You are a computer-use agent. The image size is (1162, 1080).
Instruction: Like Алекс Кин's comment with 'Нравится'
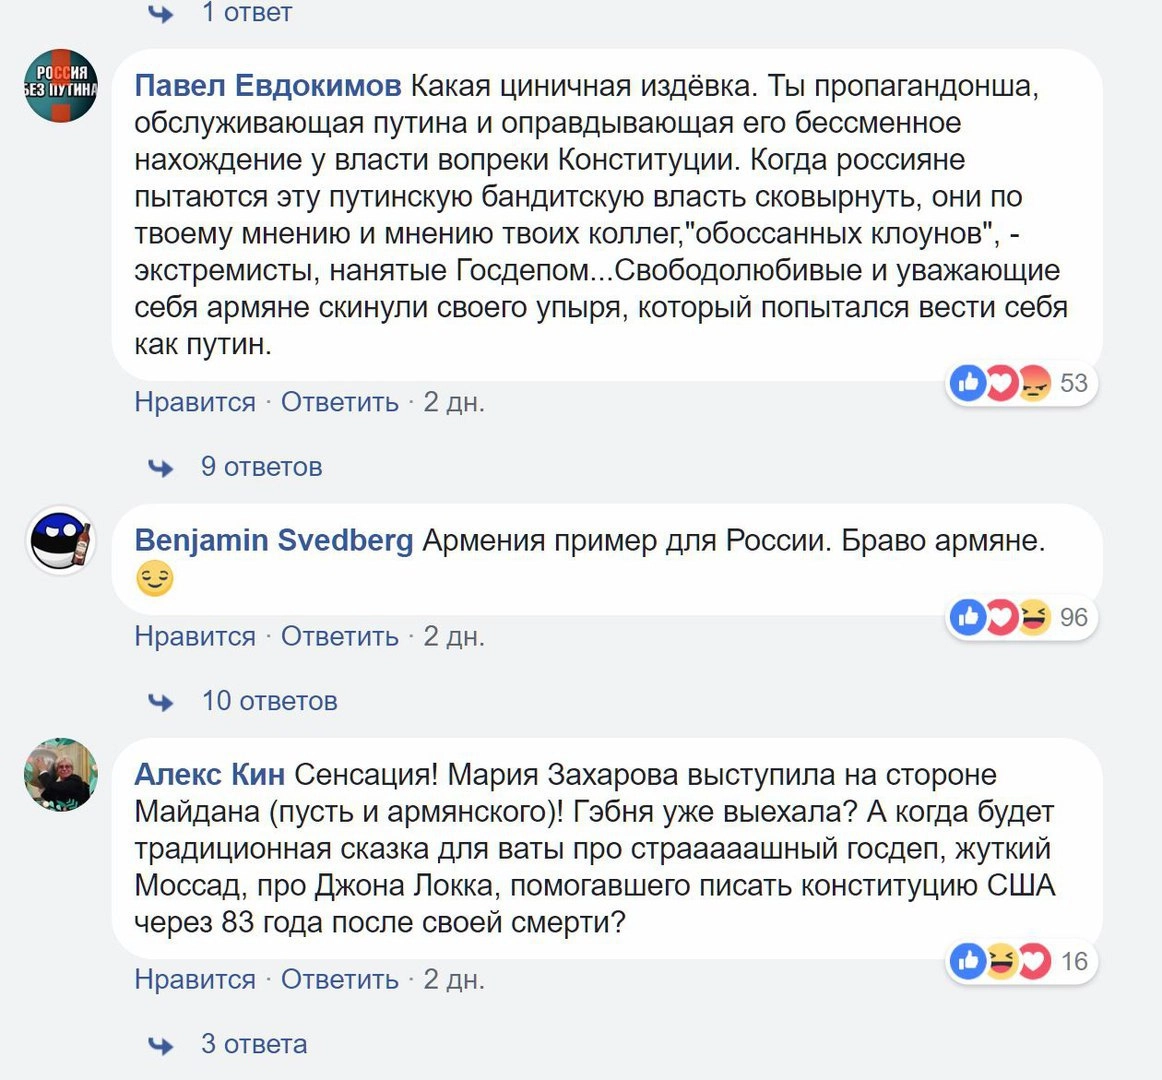click(x=195, y=980)
